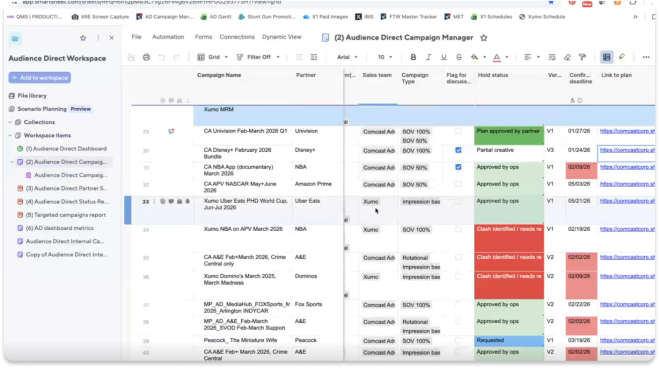Select row number 33 header
The height and width of the screenshot is (368, 660).
click(146, 202)
